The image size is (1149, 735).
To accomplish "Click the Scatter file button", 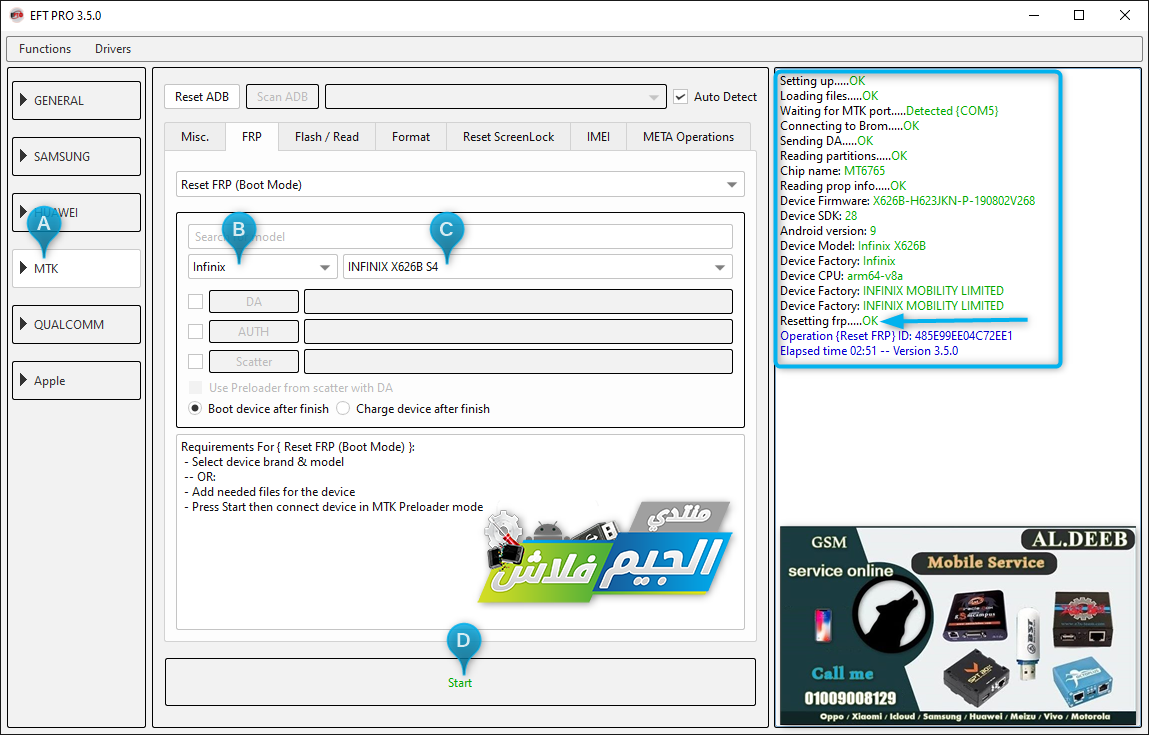I will tap(254, 361).
